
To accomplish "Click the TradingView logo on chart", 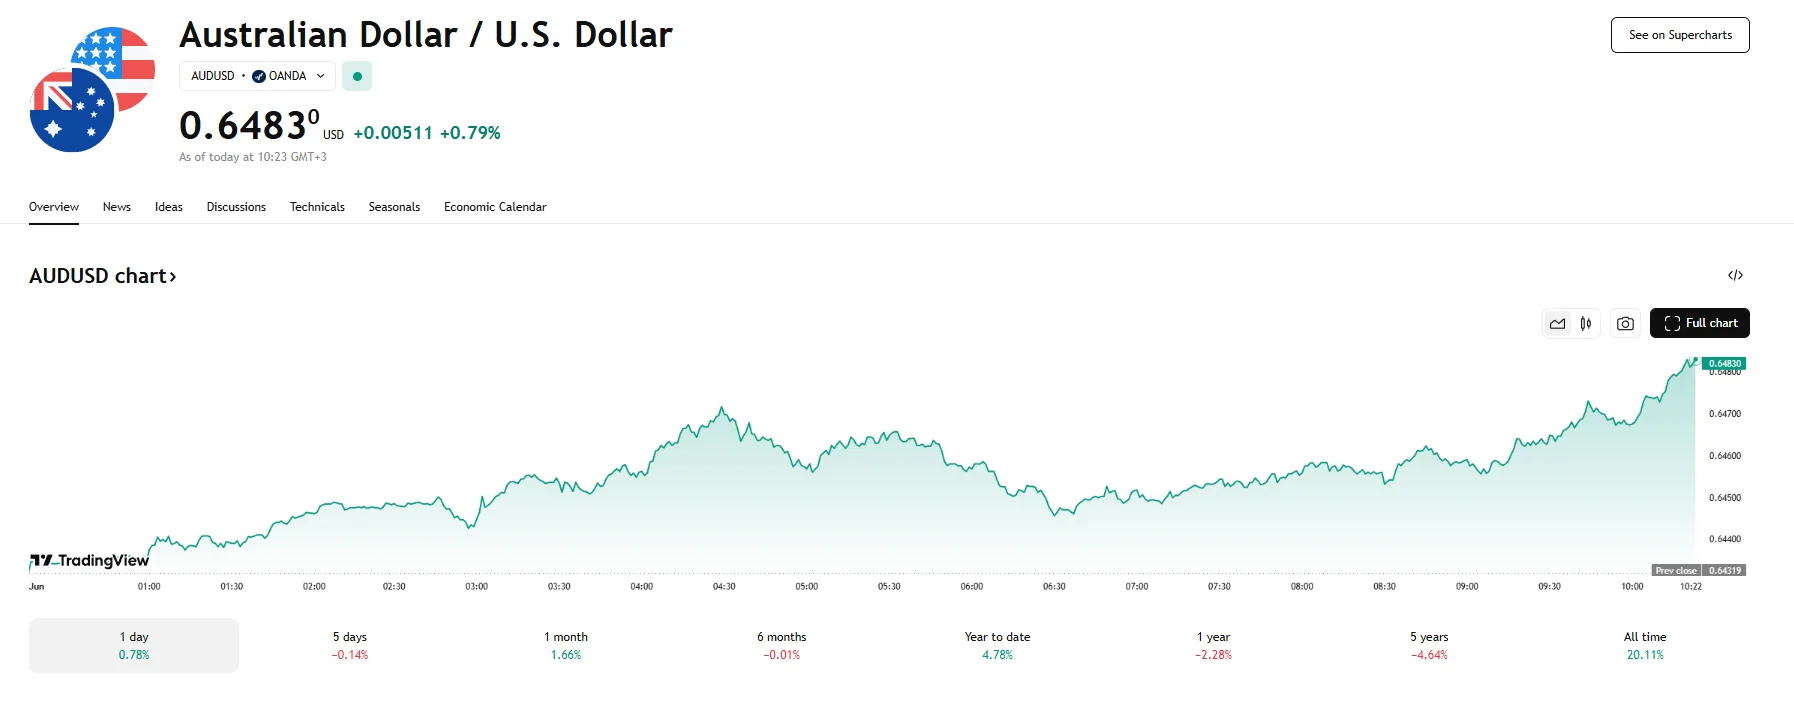I will pyautogui.click(x=90, y=561).
